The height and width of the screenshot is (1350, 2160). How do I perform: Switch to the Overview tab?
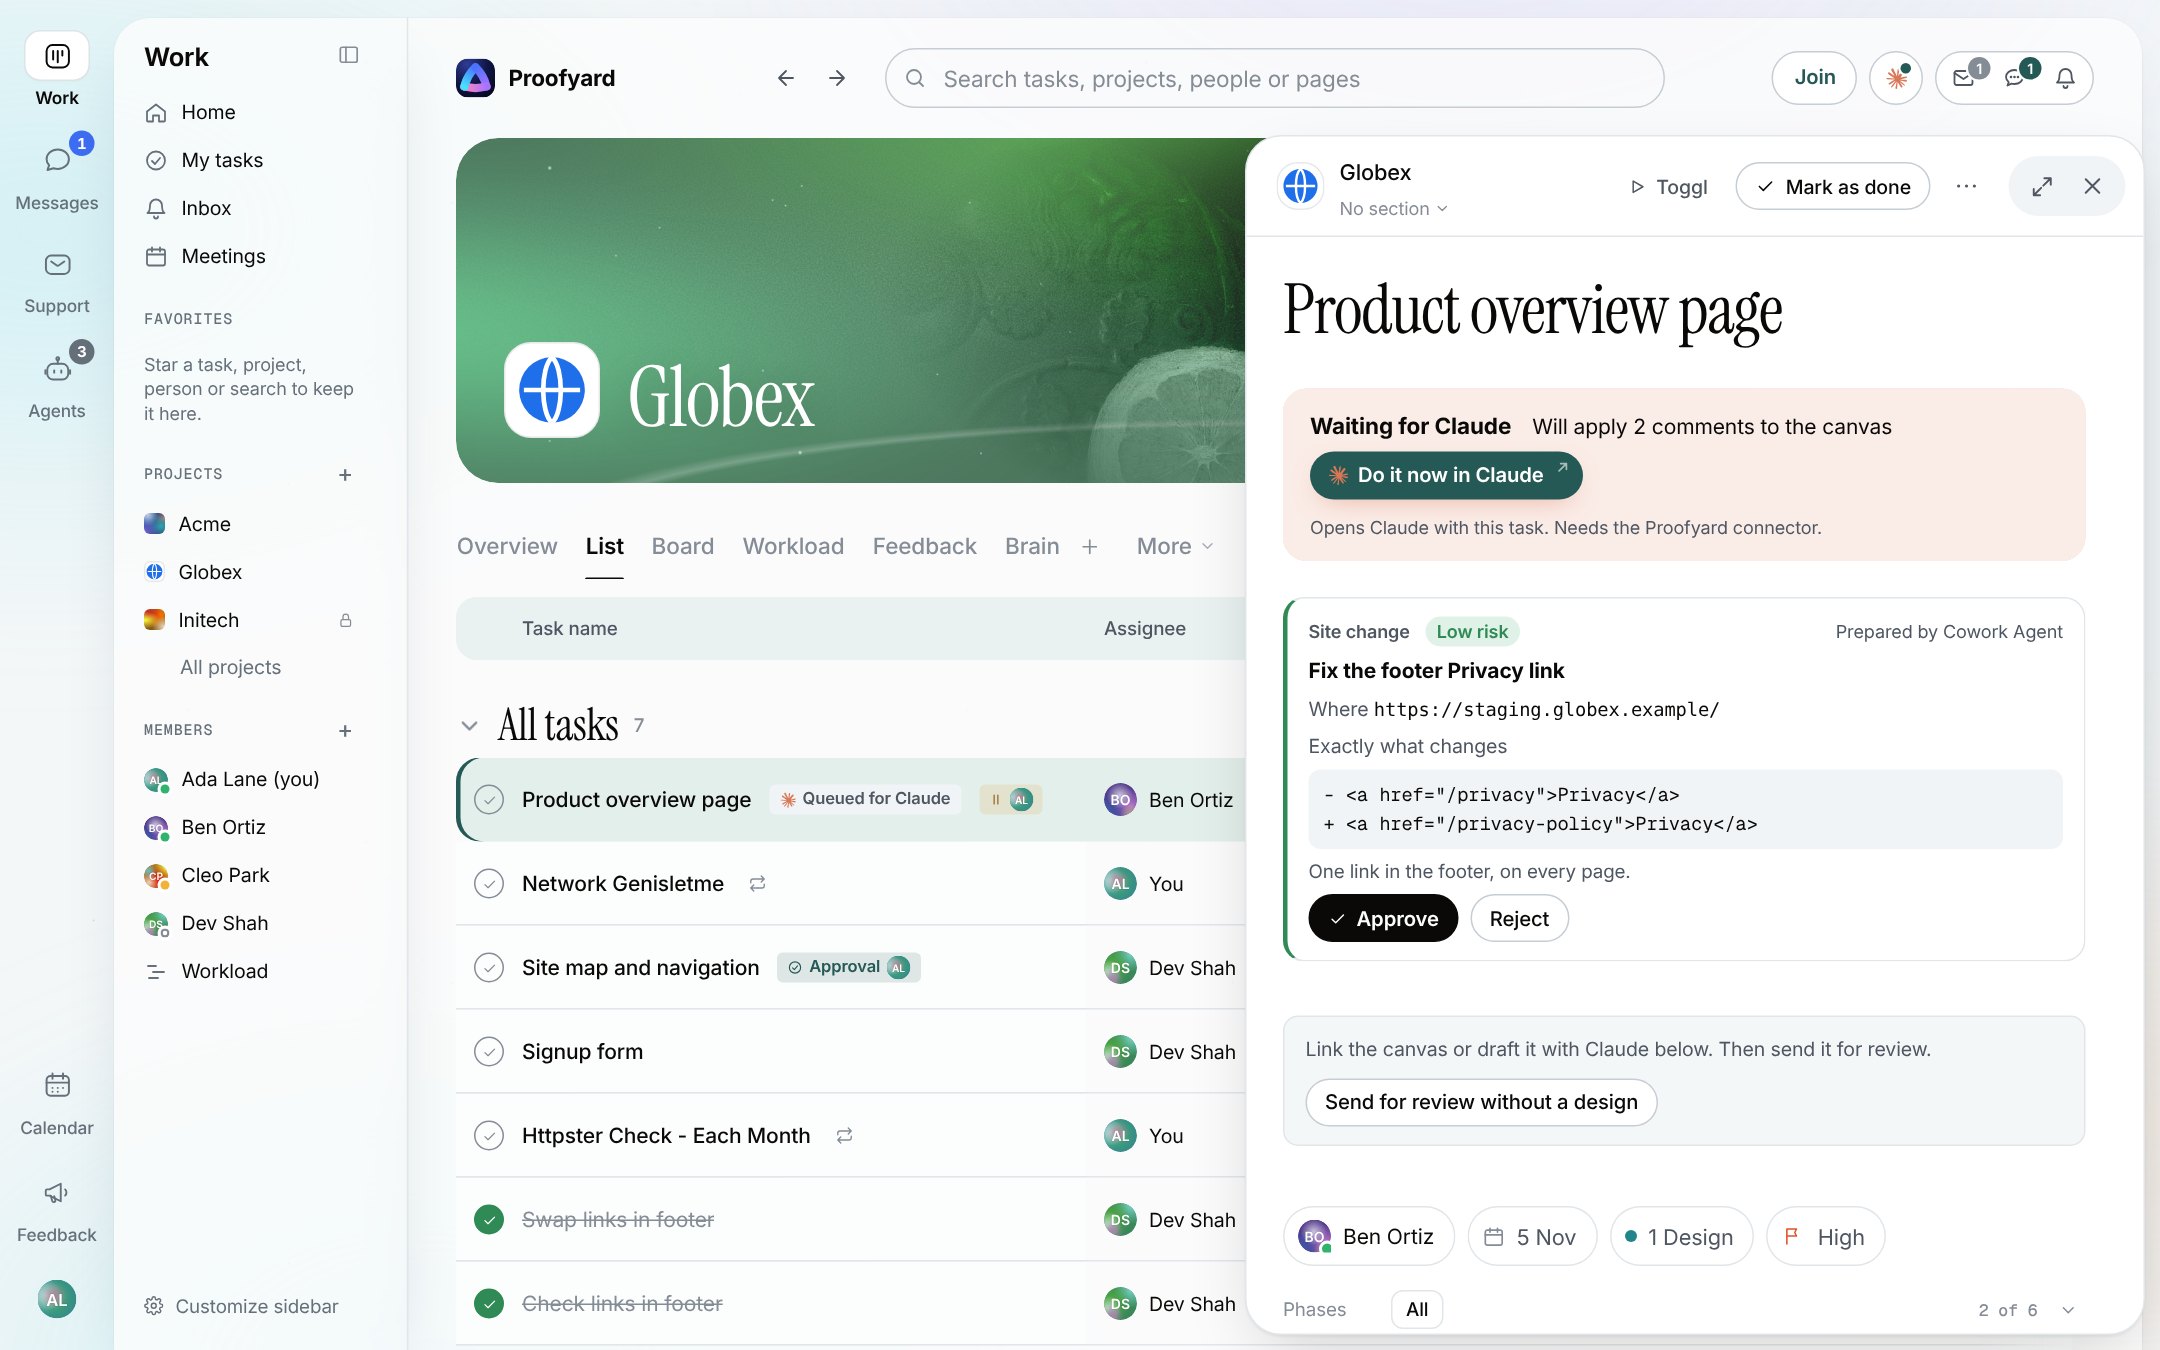point(507,546)
